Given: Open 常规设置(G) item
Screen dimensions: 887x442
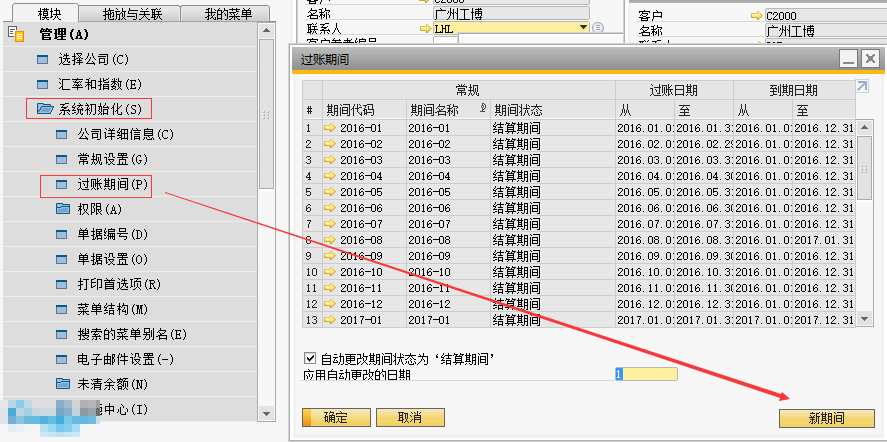Looking at the screenshot, I should tap(113, 160).
